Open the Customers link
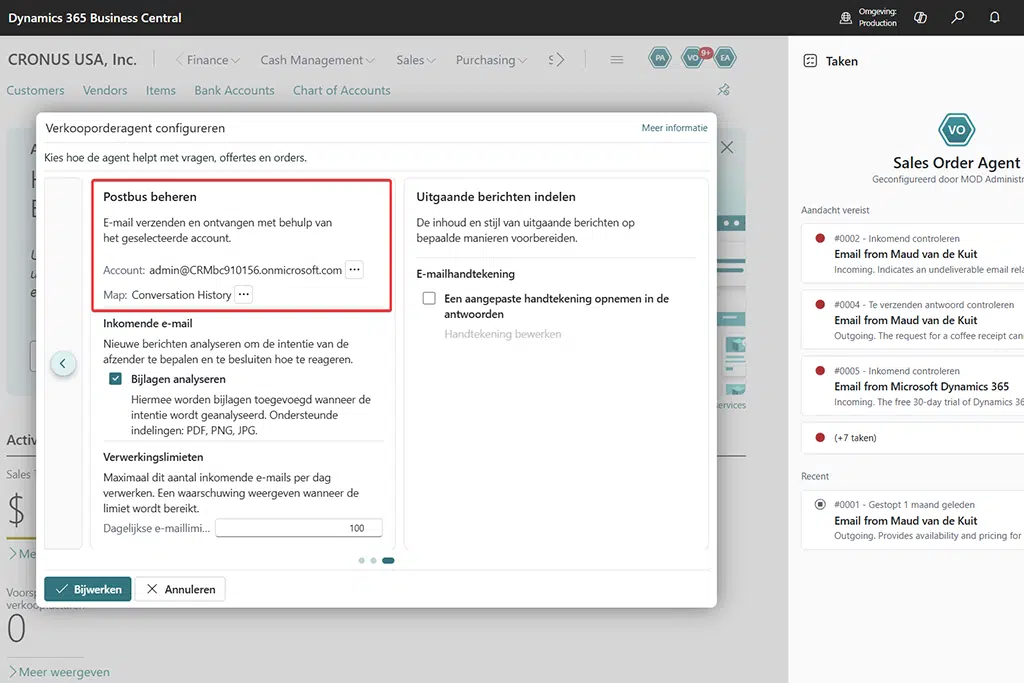Image resolution: width=1024 pixels, height=683 pixels. point(35,90)
